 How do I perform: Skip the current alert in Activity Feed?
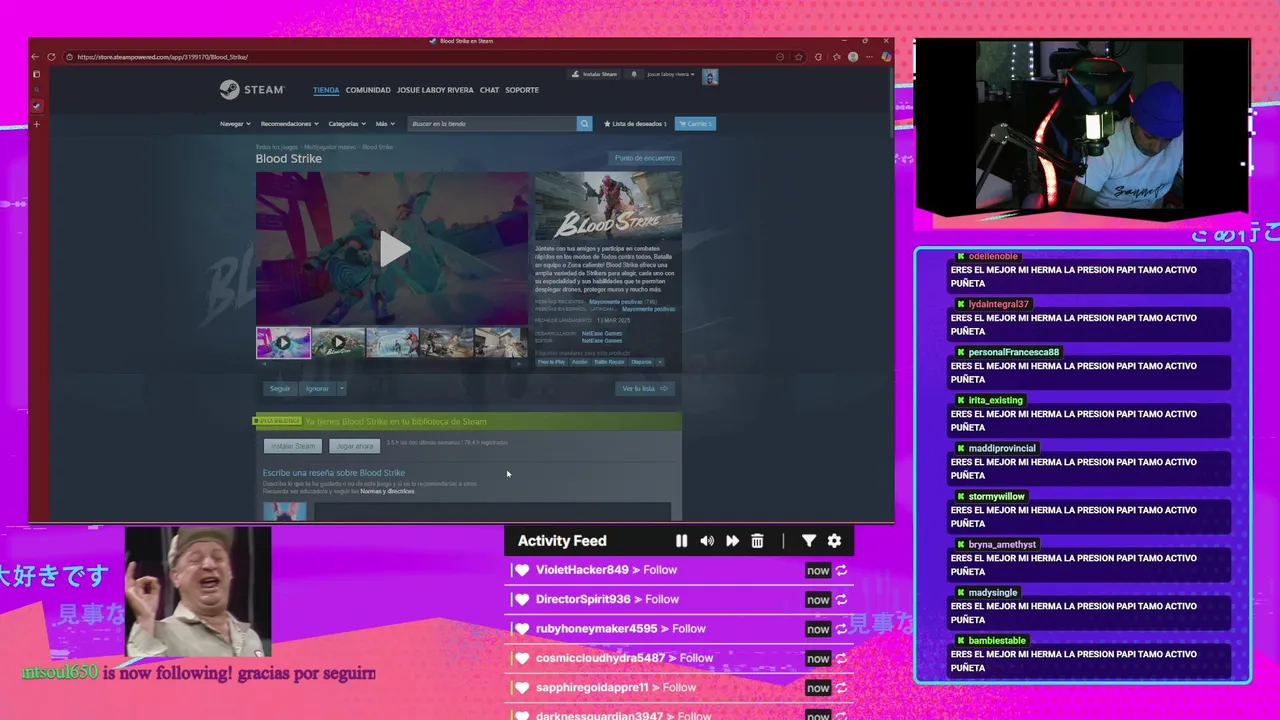click(x=732, y=541)
